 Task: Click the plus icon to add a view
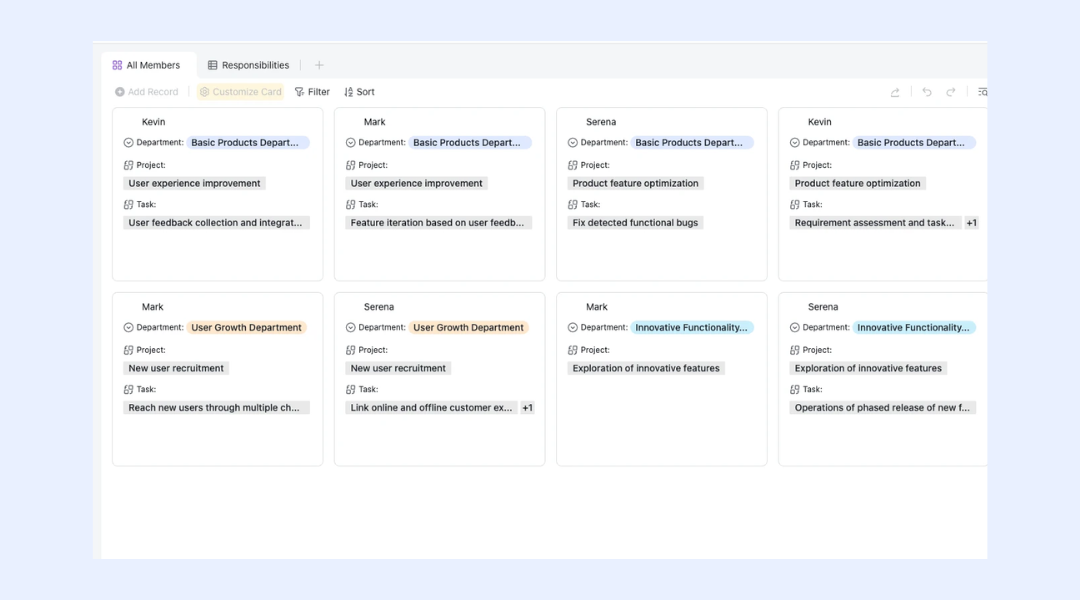coord(319,65)
